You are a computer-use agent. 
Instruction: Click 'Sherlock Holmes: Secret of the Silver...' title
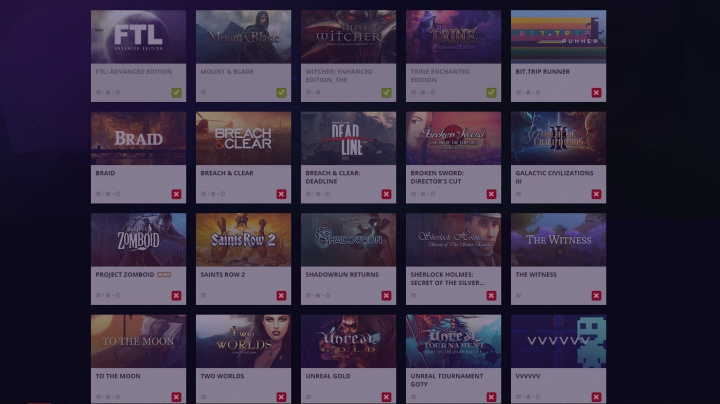tap(447, 279)
